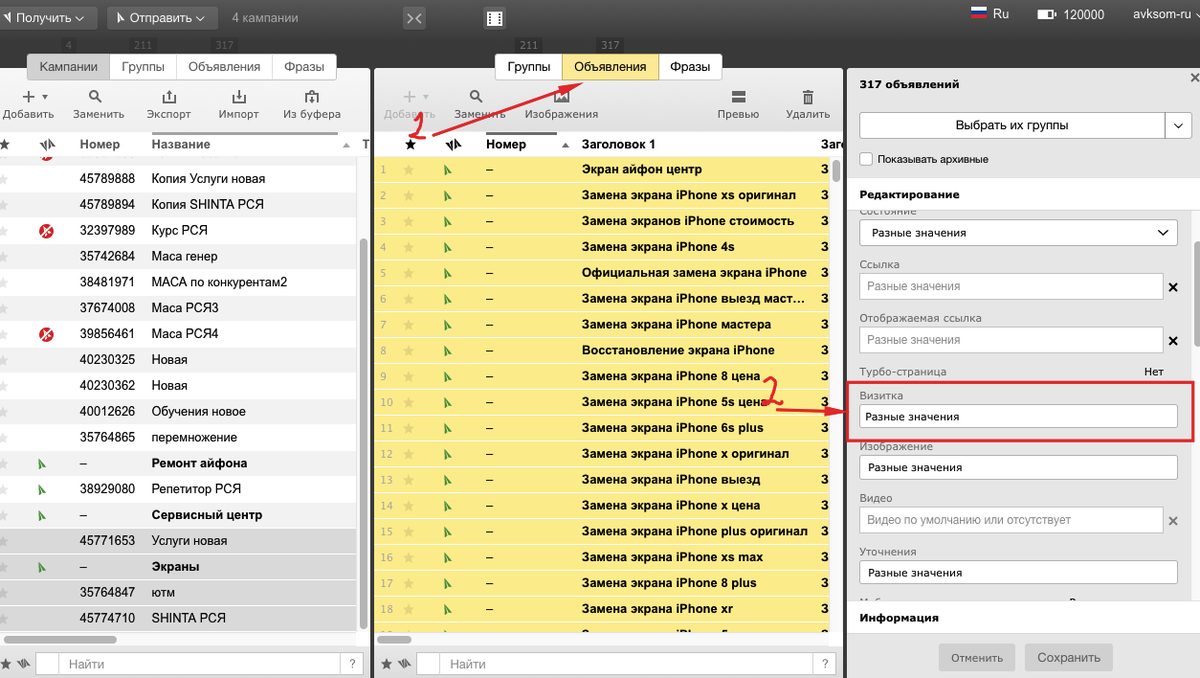Sort campaigns by Номер column header

[x=100, y=144]
